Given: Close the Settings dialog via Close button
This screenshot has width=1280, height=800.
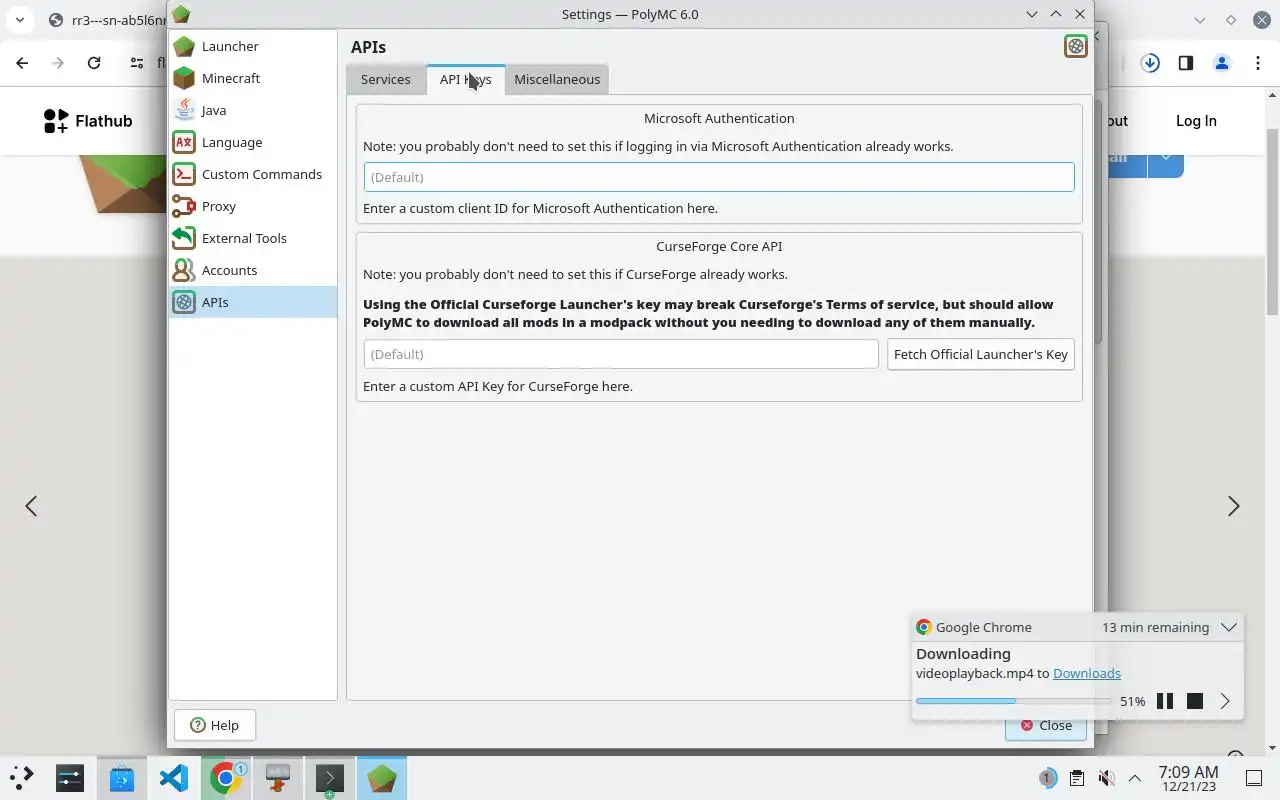Looking at the screenshot, I should coord(1045,726).
